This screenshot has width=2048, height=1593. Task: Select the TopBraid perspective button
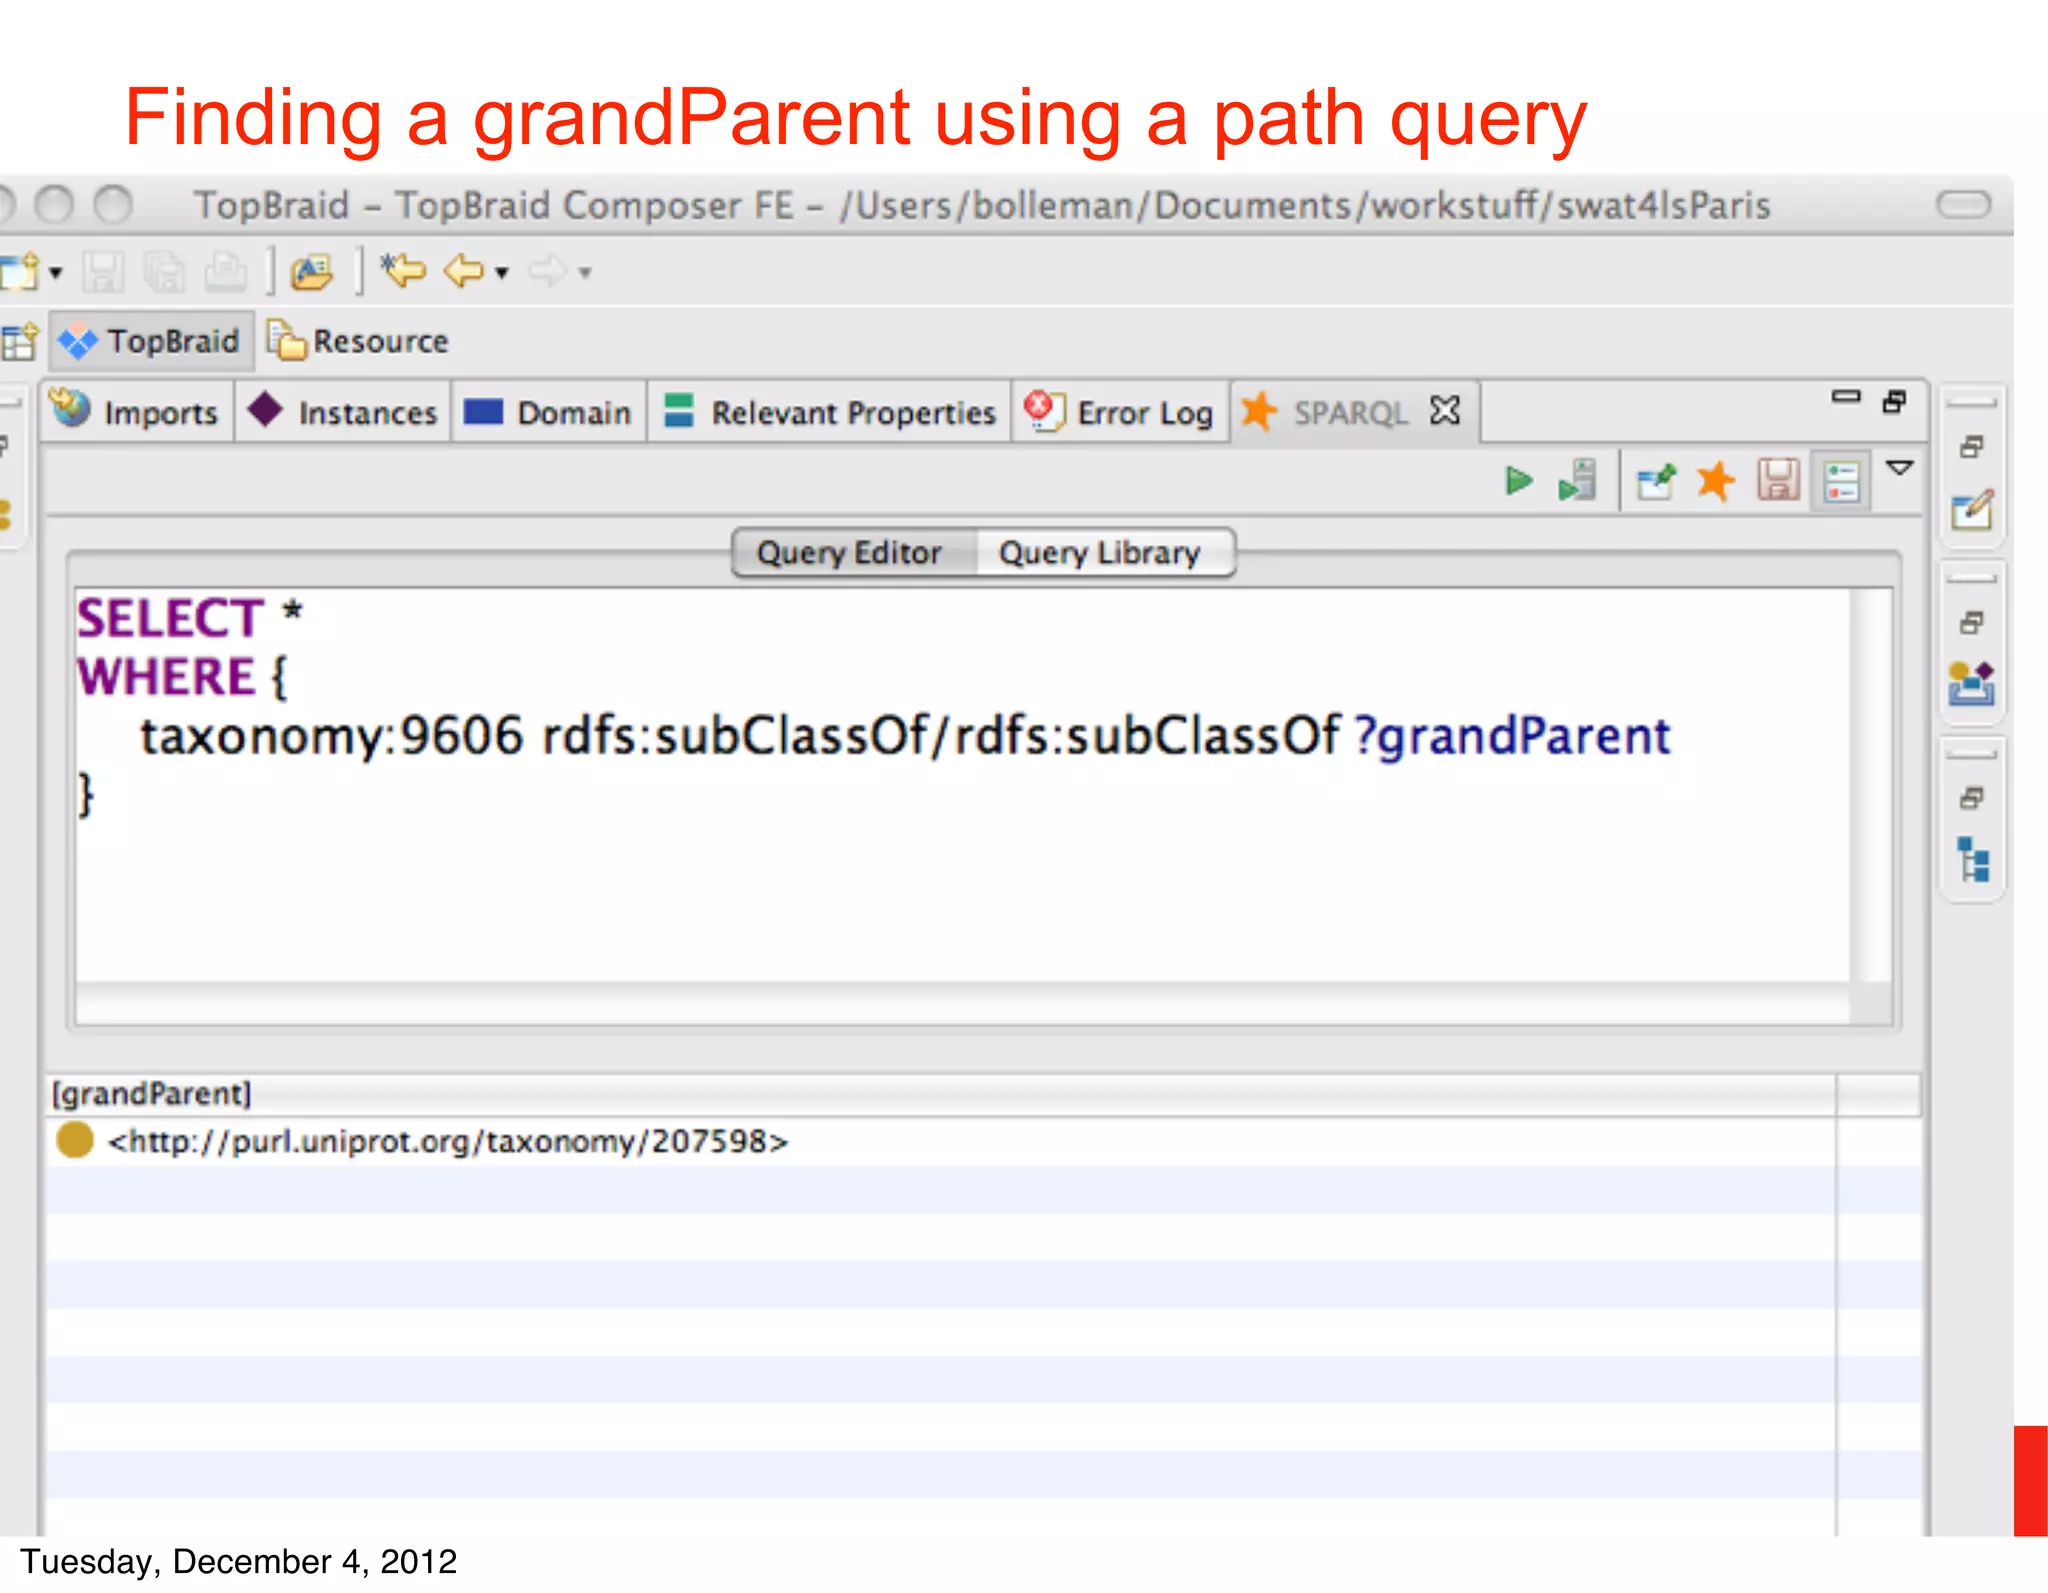pyautogui.click(x=150, y=342)
